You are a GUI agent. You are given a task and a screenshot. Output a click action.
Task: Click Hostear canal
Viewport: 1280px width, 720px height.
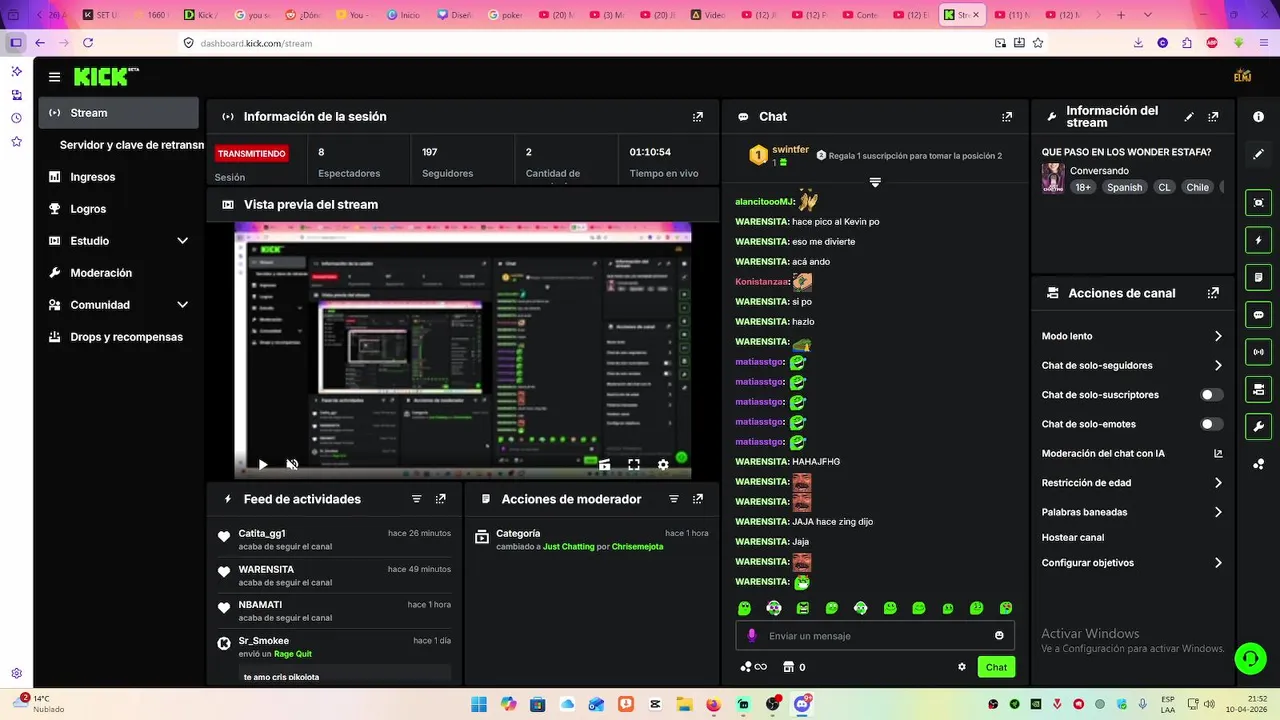pos(1073,537)
